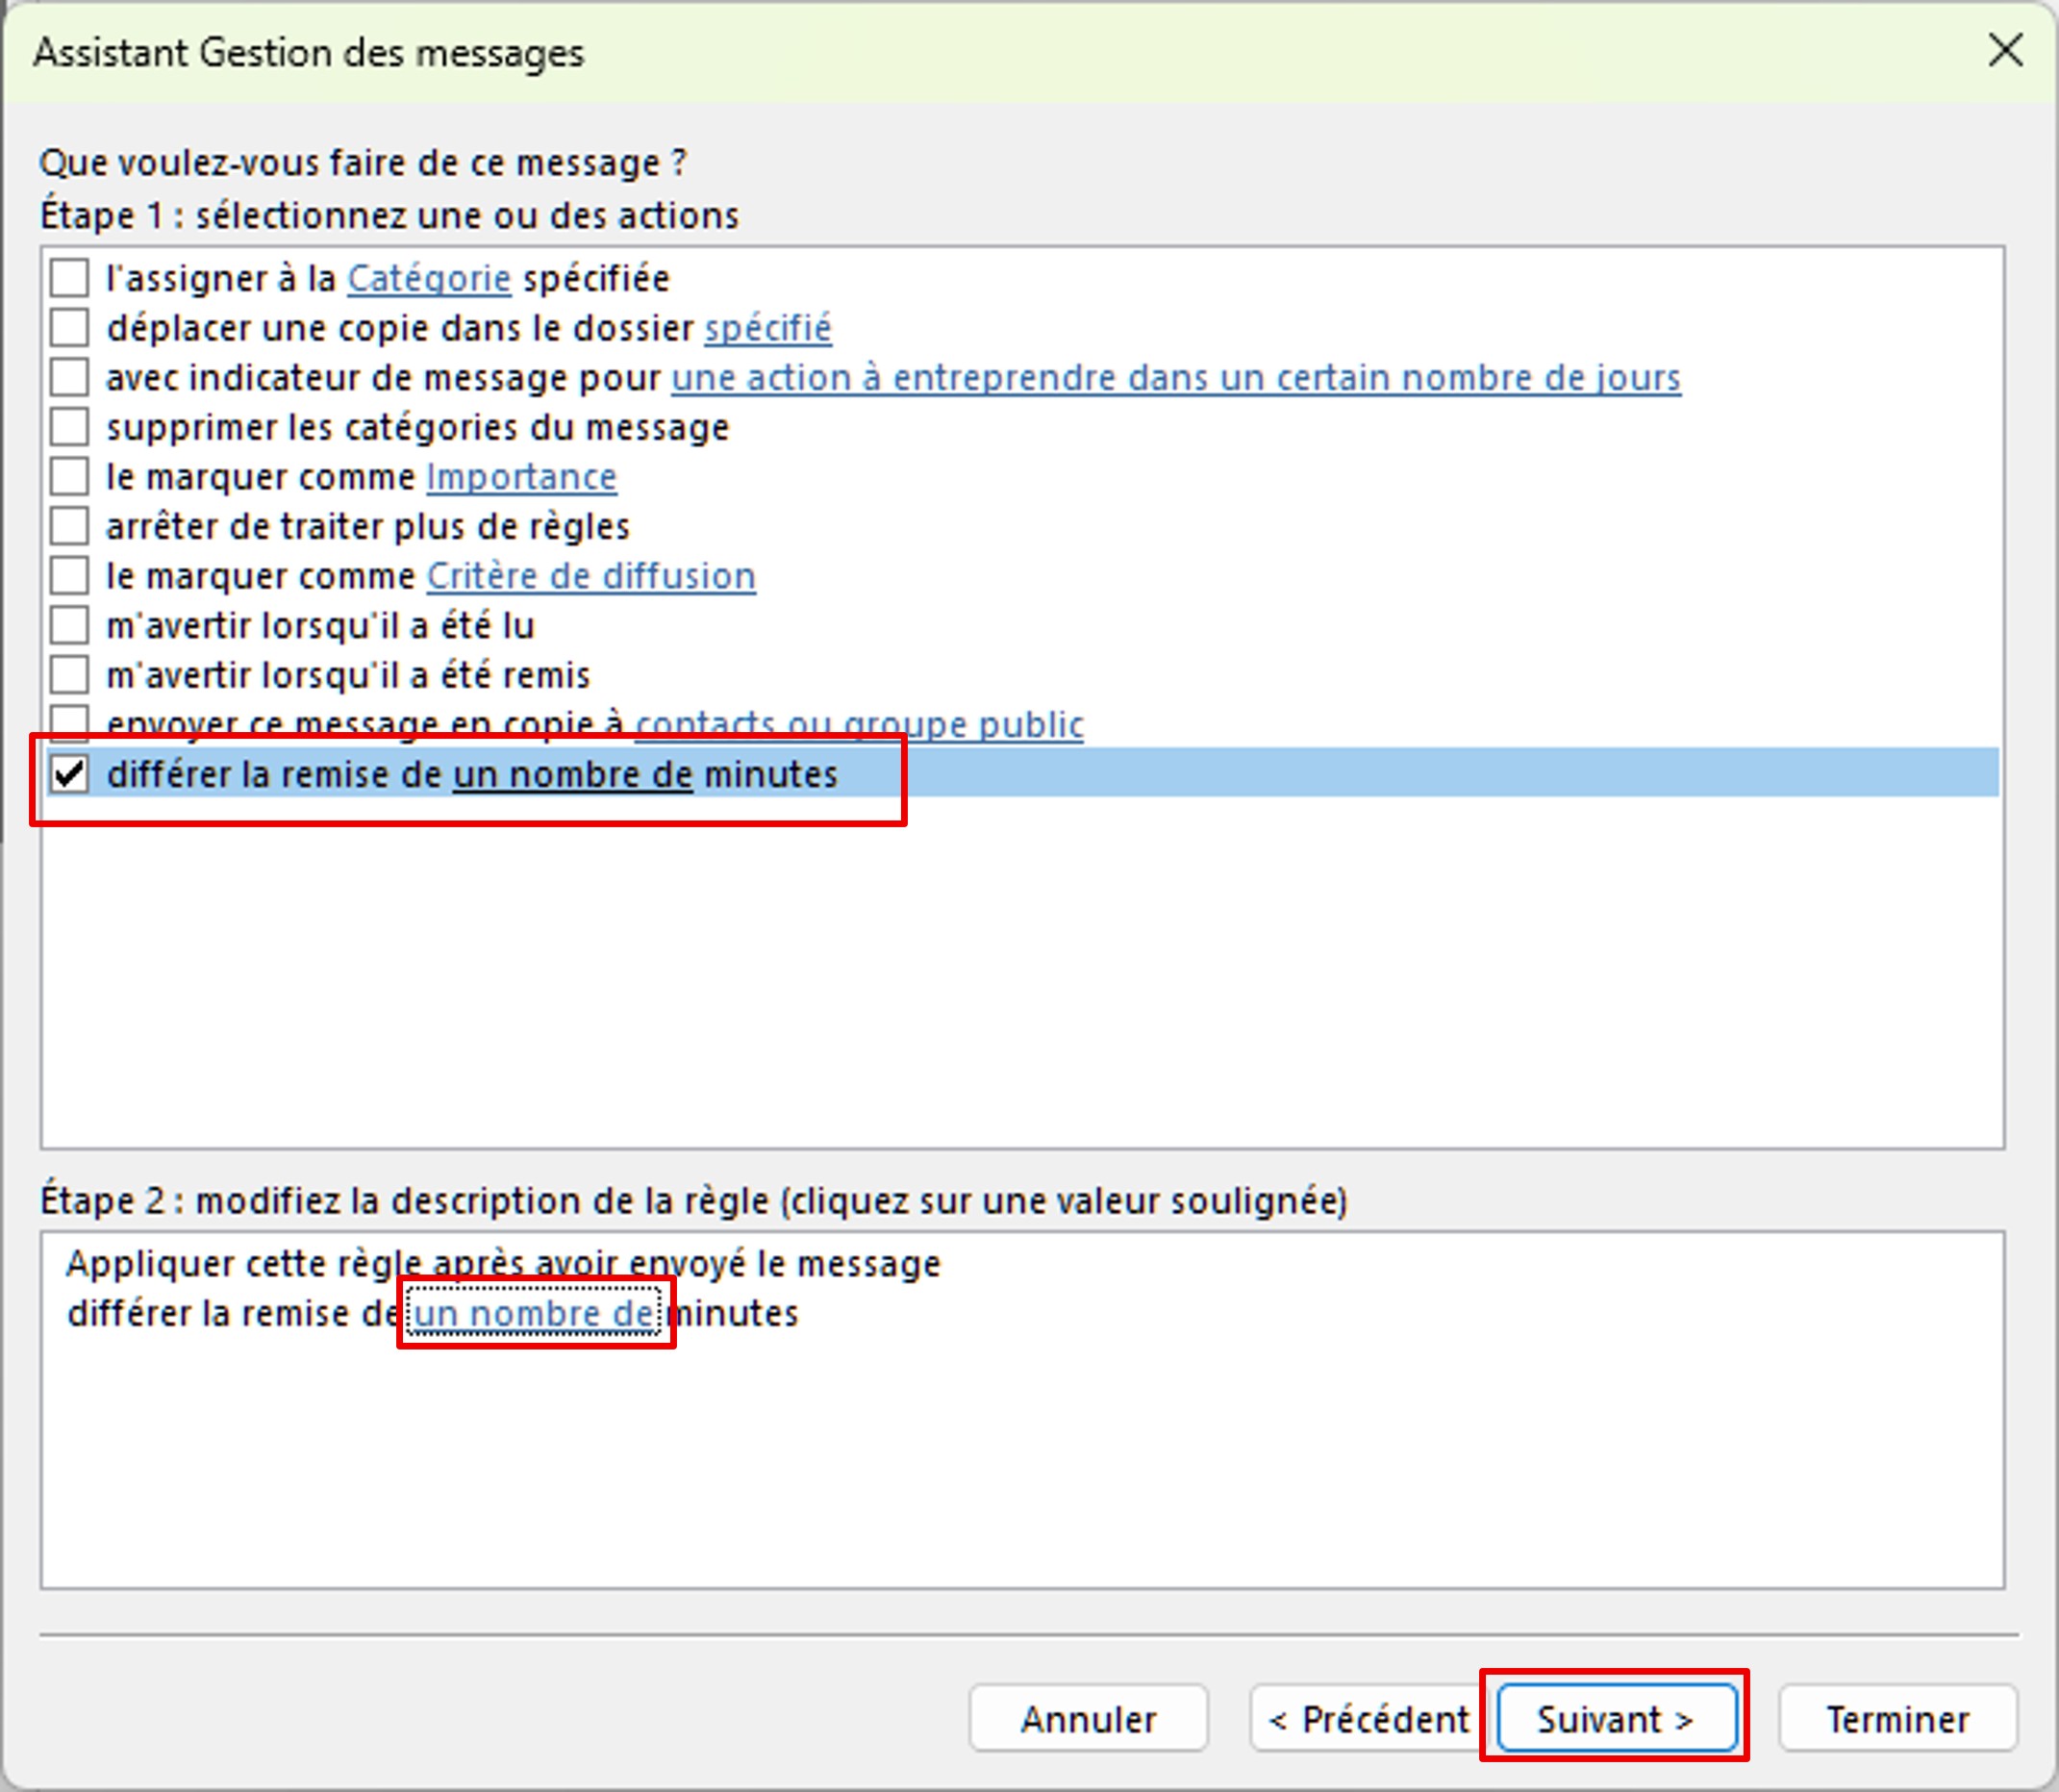Open the 'Catégorie' link
Viewport: 2059px width, 1792px height.
click(x=428, y=278)
